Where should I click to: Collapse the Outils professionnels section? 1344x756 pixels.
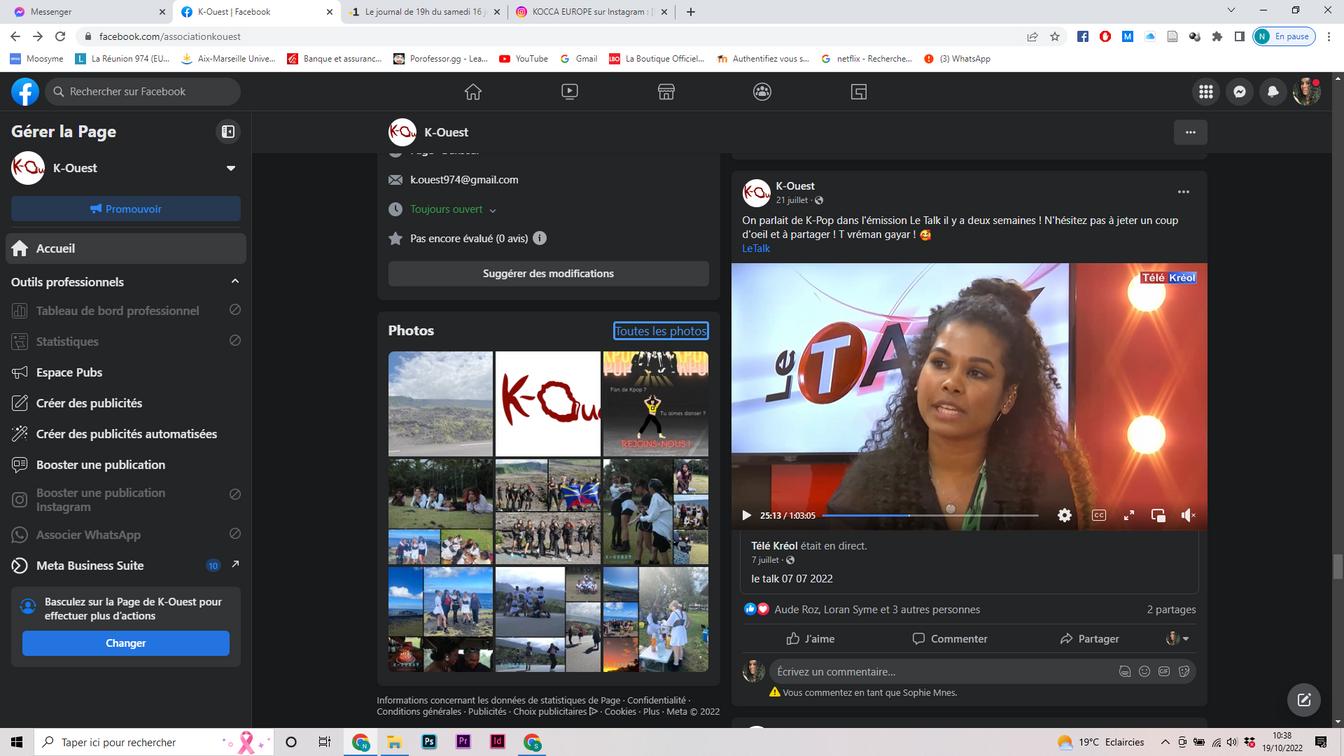click(x=235, y=281)
